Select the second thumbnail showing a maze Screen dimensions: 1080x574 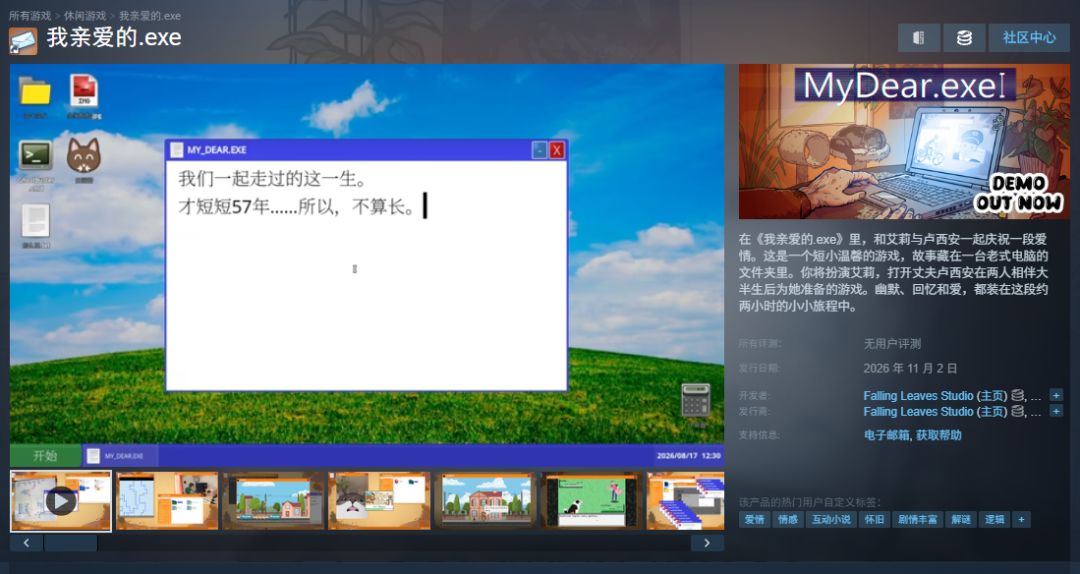point(167,501)
